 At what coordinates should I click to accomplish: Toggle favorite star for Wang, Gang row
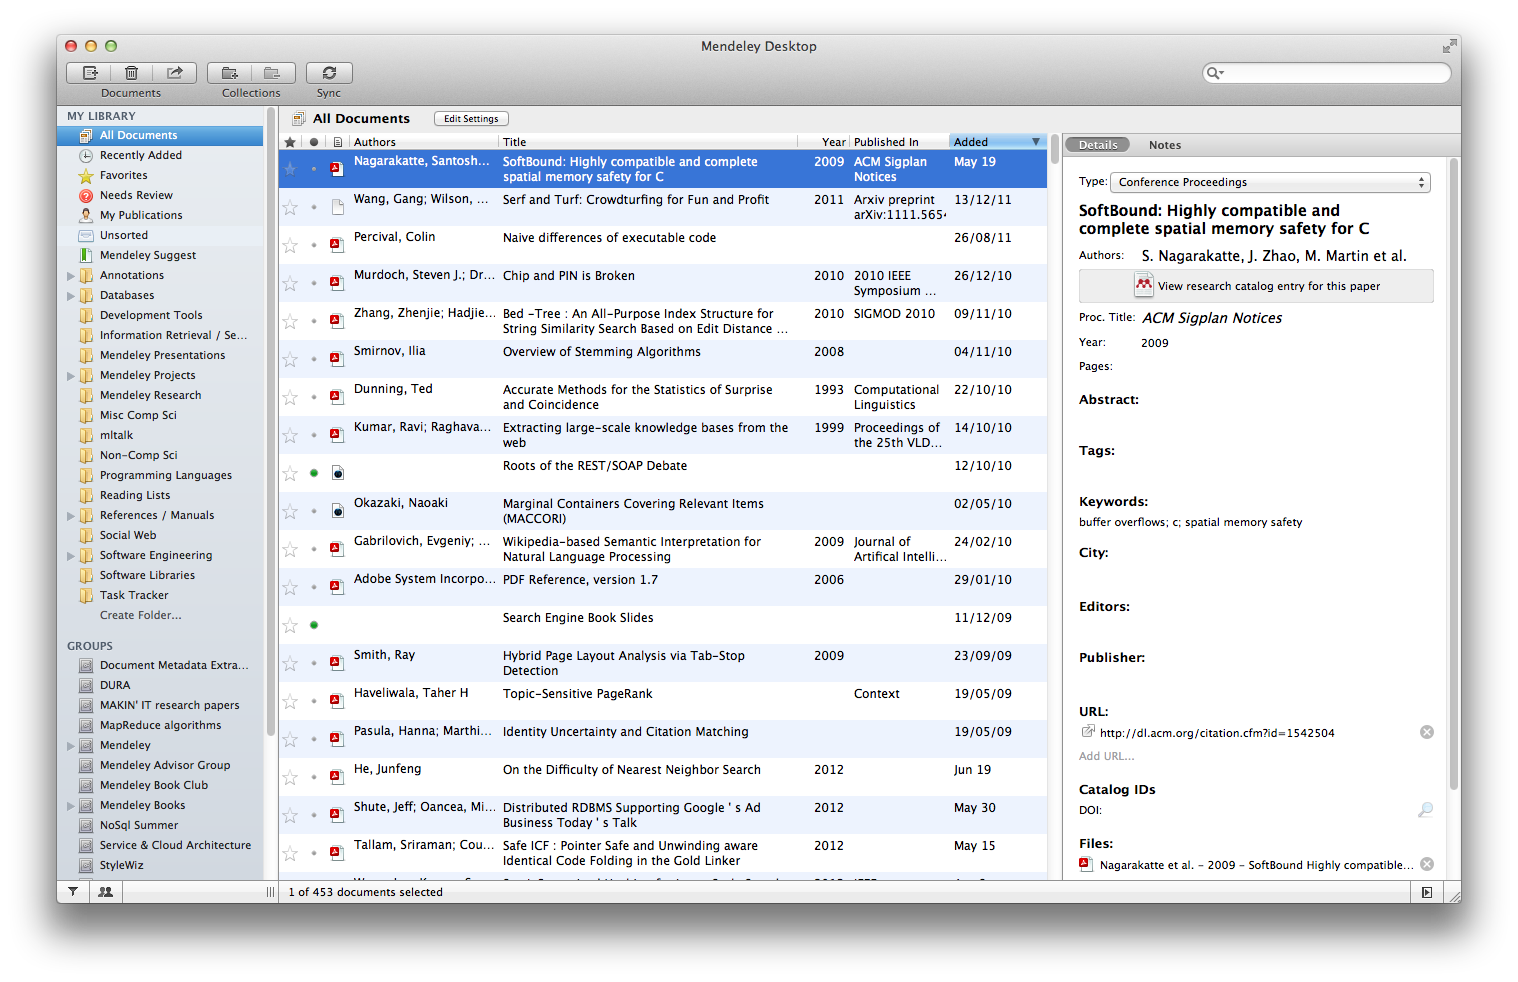click(x=290, y=207)
